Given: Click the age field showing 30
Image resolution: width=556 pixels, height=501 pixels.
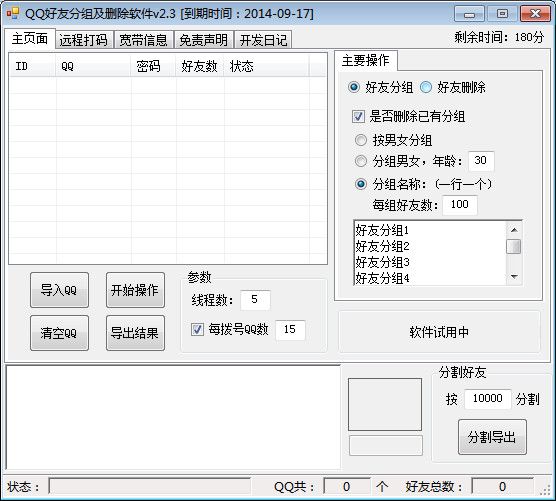Looking at the screenshot, I should point(481,161).
